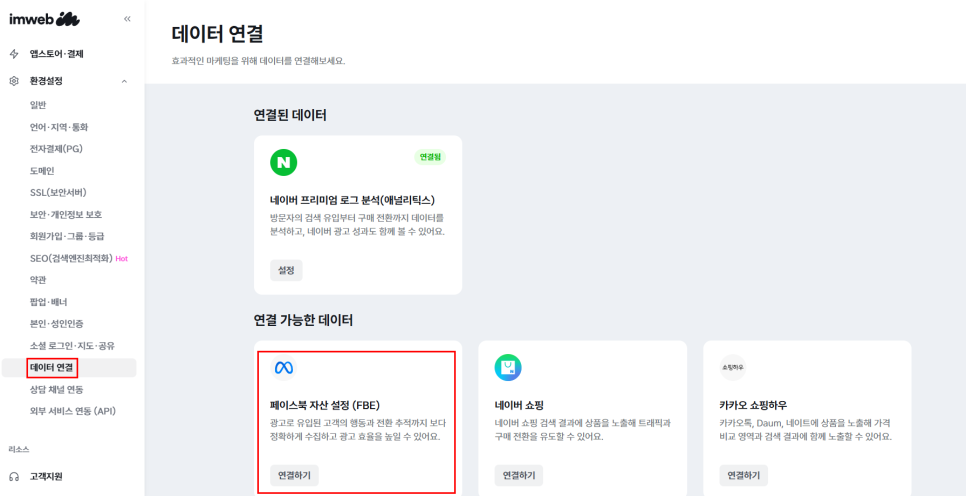Collapse the sidebar with double-chevron icon

[127, 19]
